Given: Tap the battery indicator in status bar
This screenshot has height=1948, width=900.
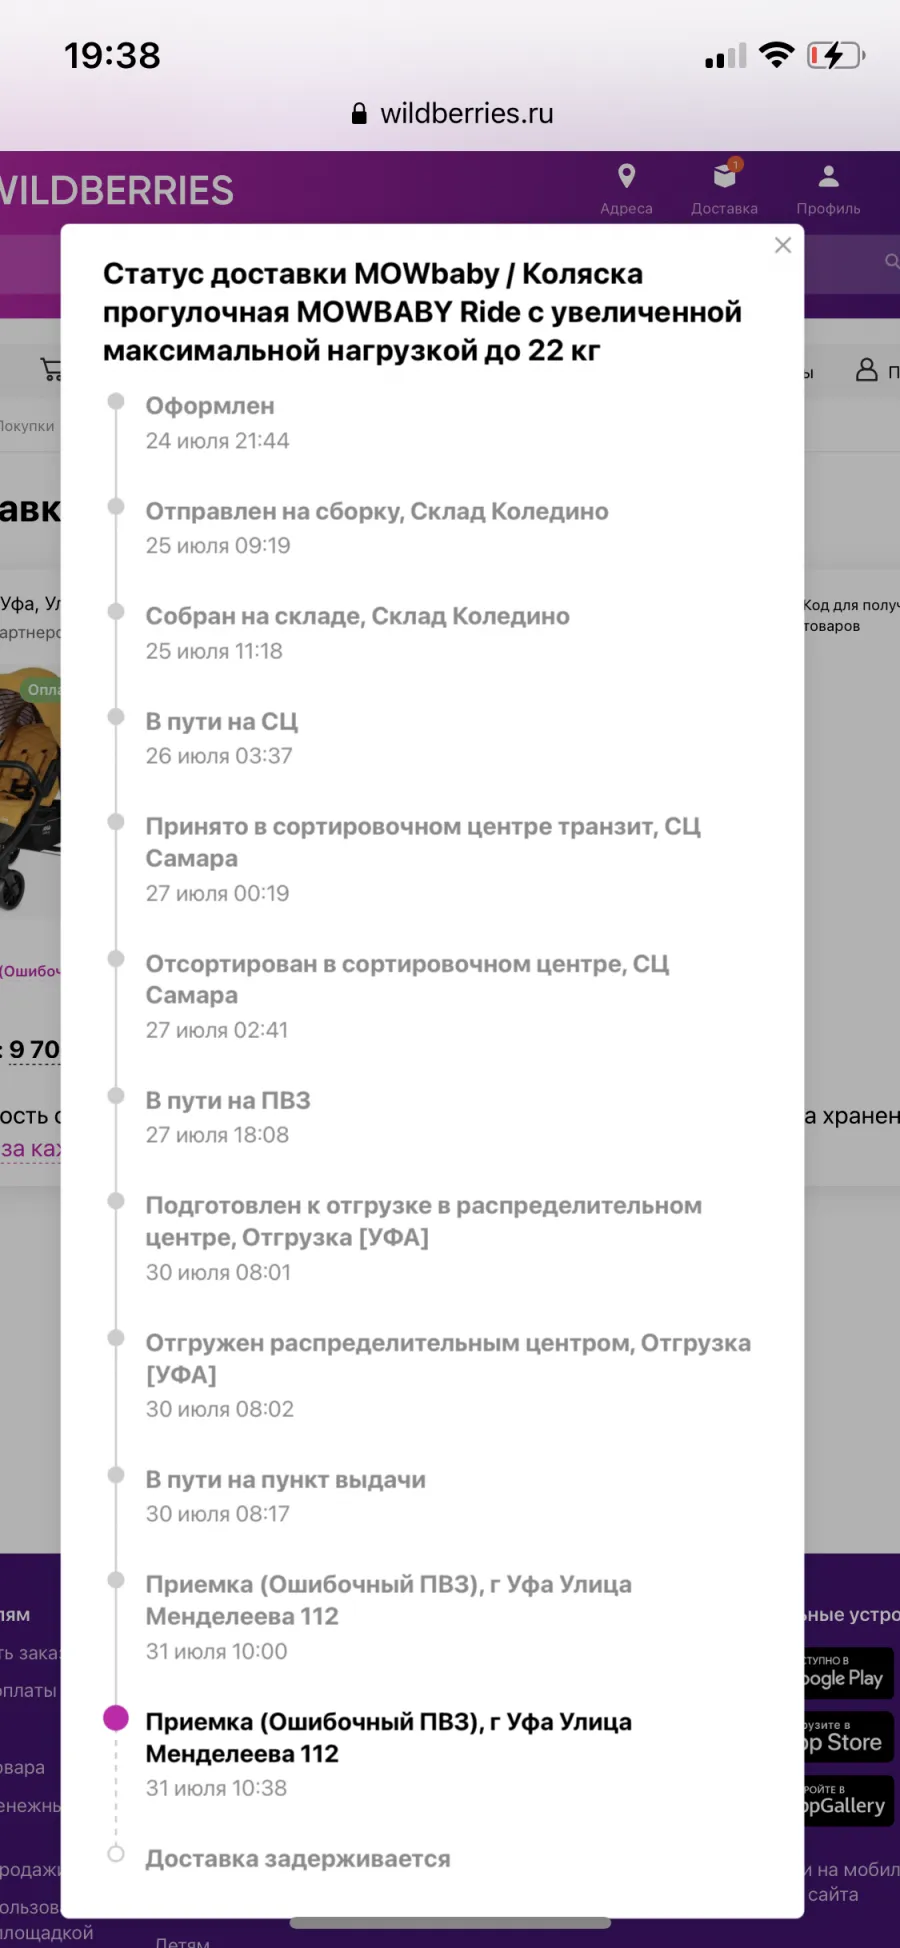Looking at the screenshot, I should tap(836, 55).
